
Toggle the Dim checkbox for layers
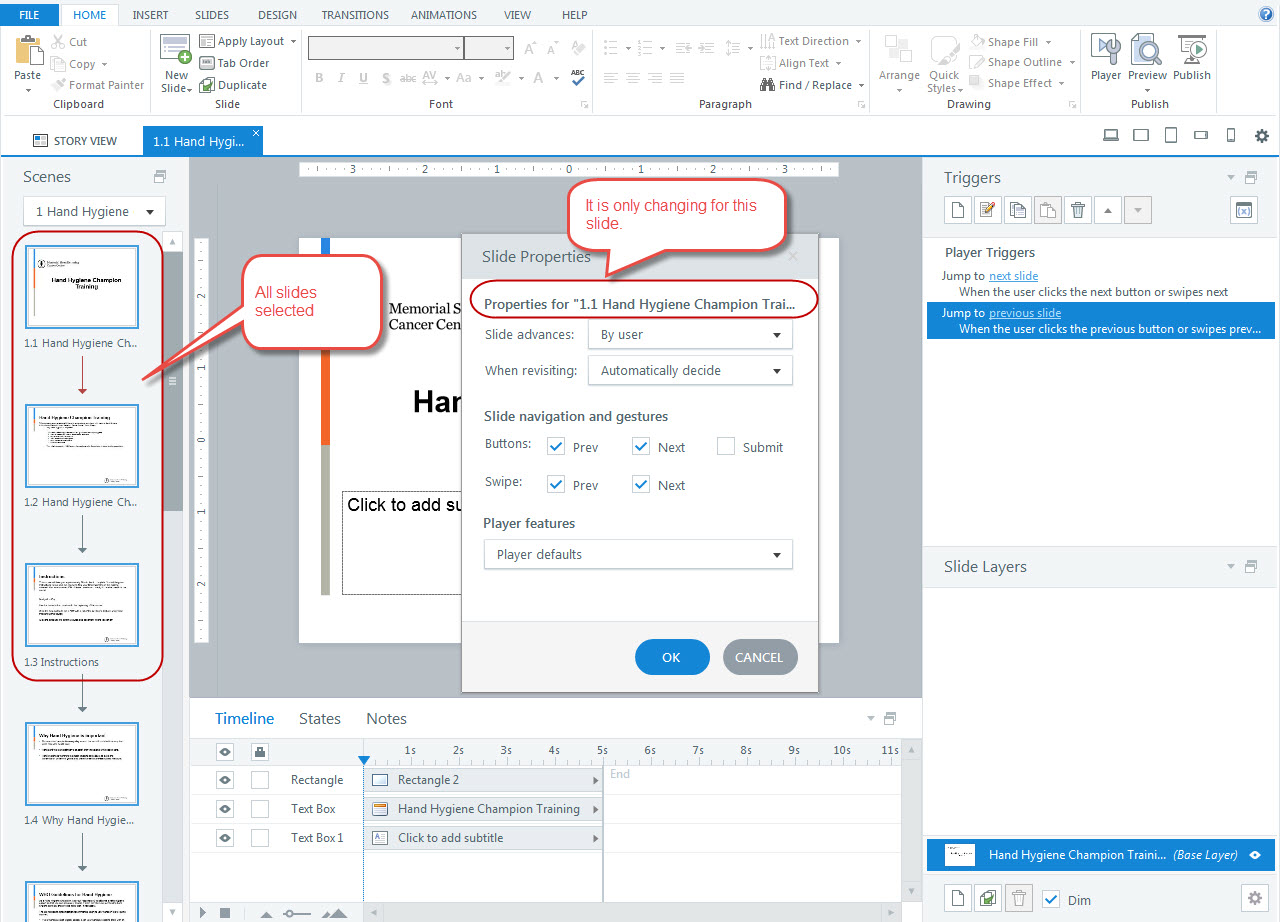(x=1051, y=899)
